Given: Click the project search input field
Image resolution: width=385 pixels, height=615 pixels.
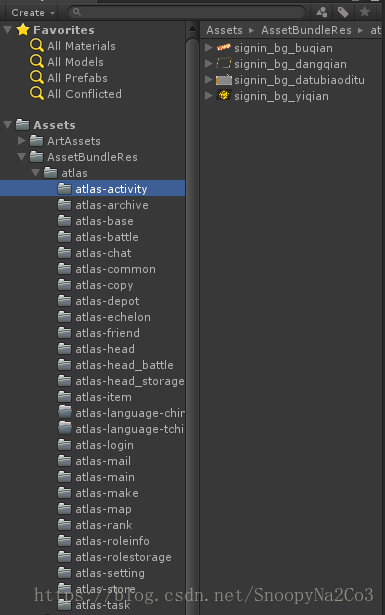Looking at the screenshot, I should (187, 13).
